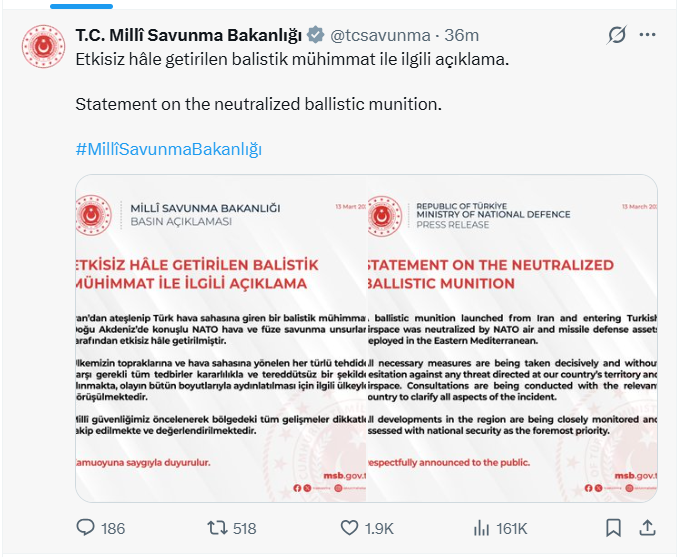The height and width of the screenshot is (557, 682).
Task: Bookmark this post
Action: pyautogui.click(x=613, y=527)
